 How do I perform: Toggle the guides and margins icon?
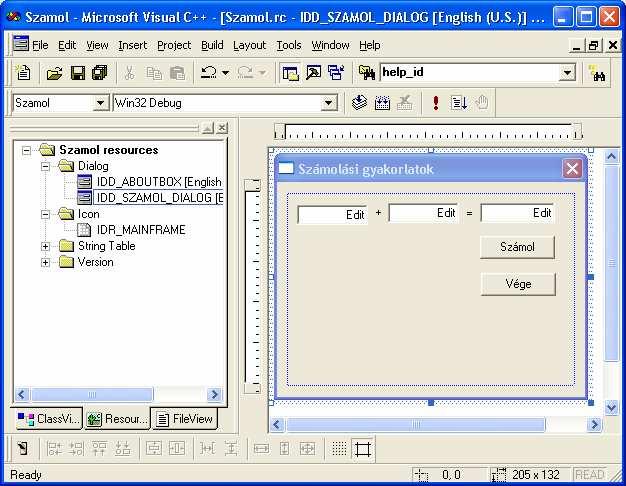(x=363, y=449)
